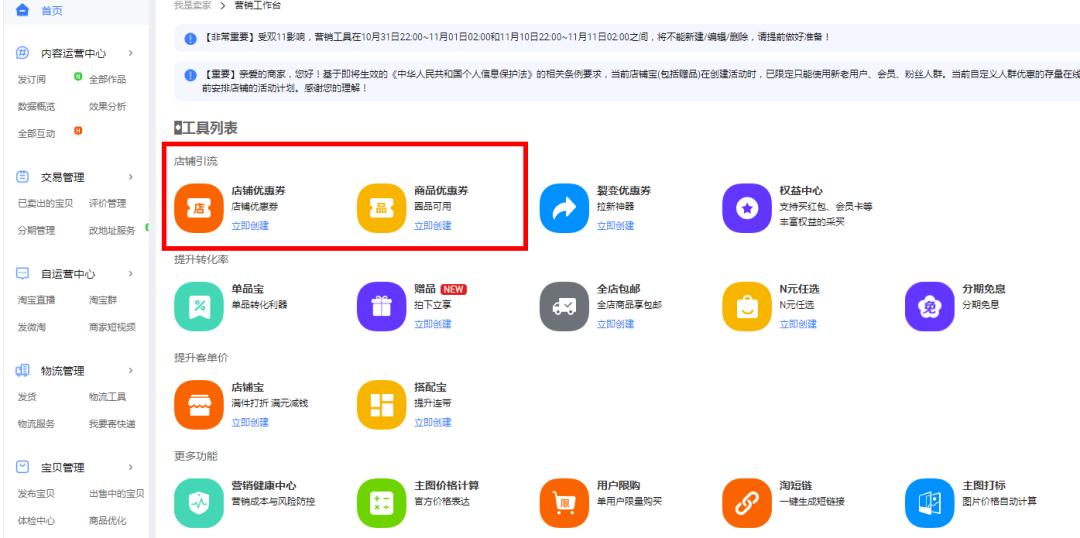Click the 交易管理 section icon
1080x538 pixels.
click(22, 177)
